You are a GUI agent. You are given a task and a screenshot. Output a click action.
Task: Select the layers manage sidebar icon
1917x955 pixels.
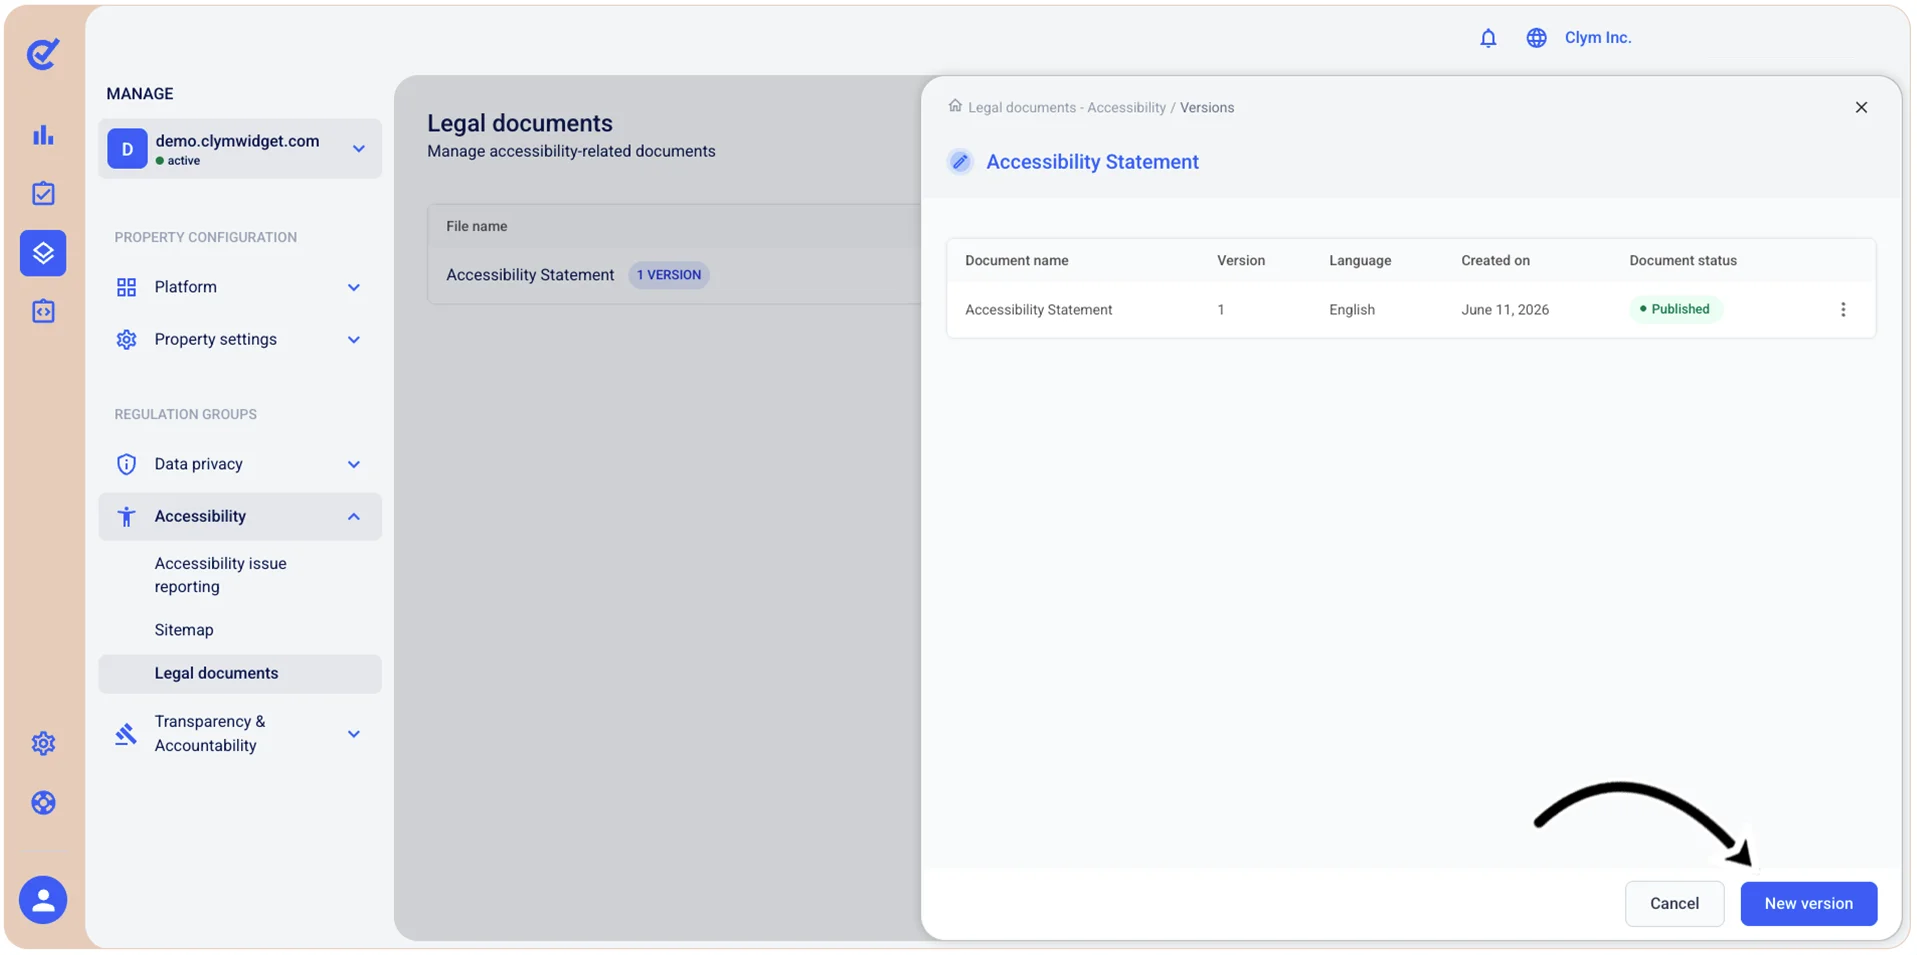click(x=43, y=253)
